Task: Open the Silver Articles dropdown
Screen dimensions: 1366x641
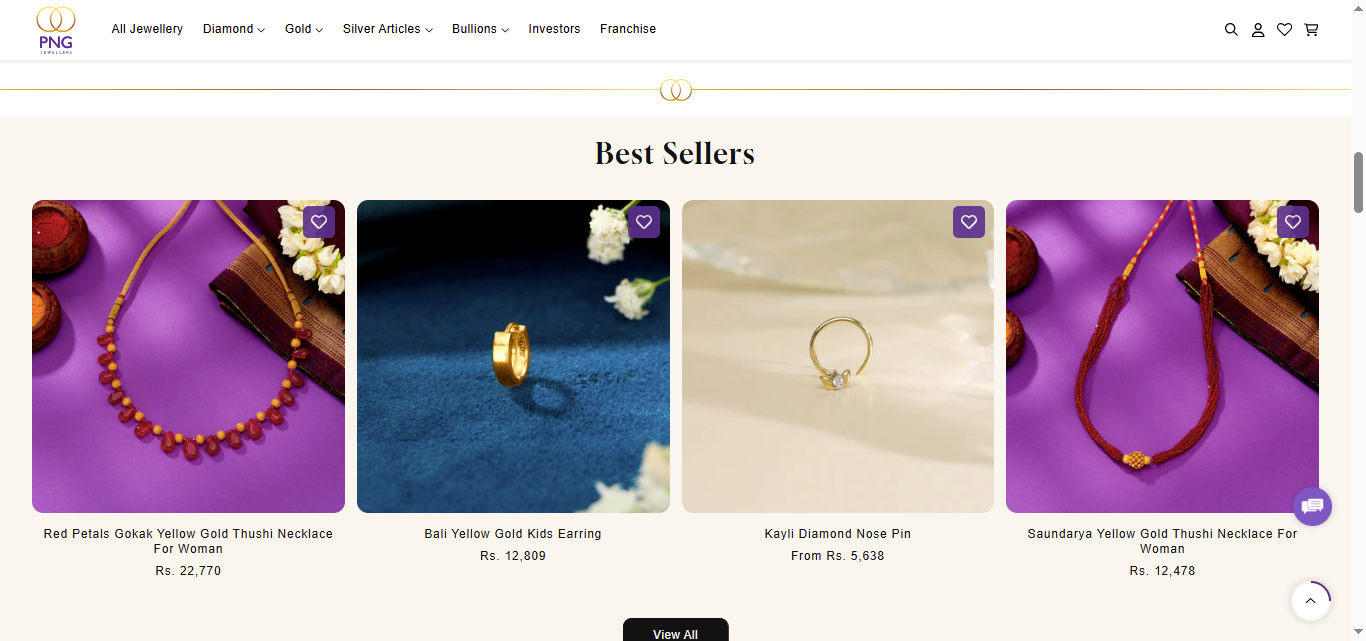Action: [388, 29]
